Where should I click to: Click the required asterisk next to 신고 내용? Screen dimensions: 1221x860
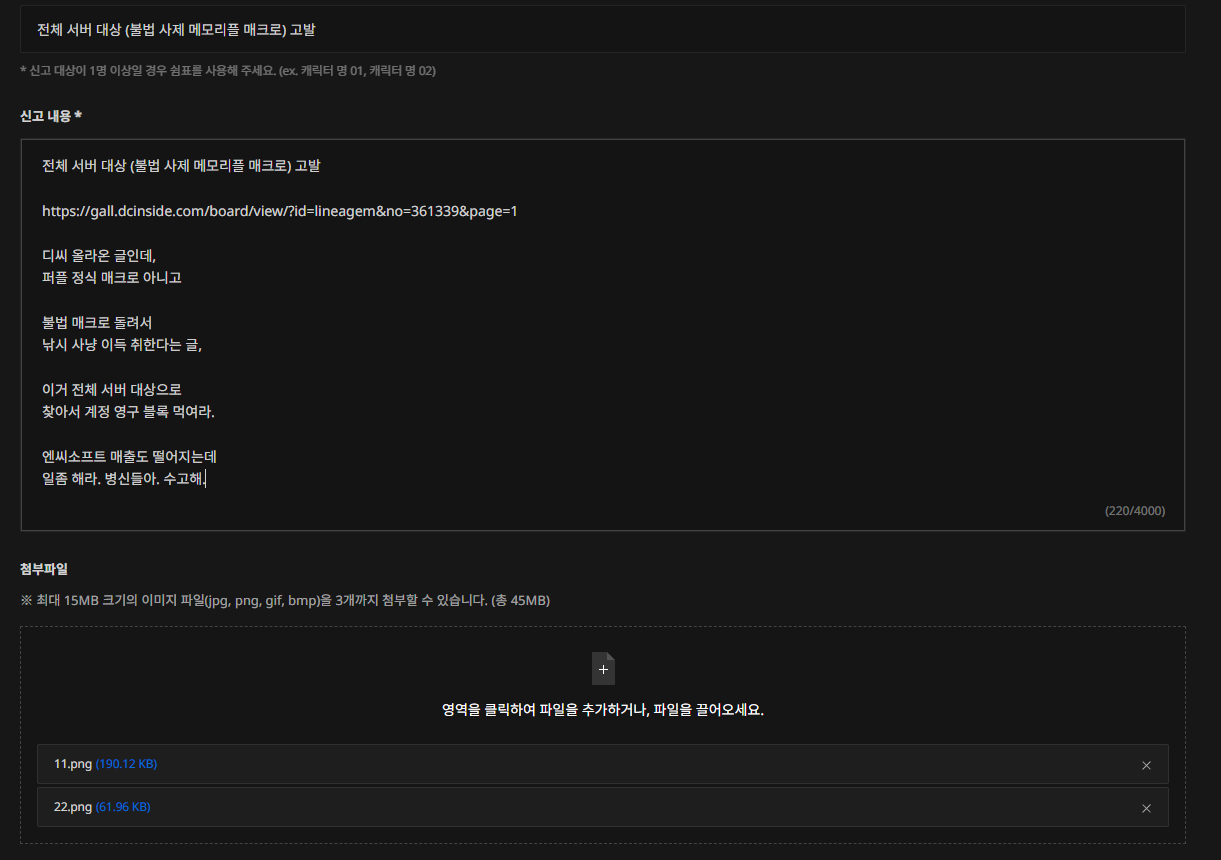point(78,114)
